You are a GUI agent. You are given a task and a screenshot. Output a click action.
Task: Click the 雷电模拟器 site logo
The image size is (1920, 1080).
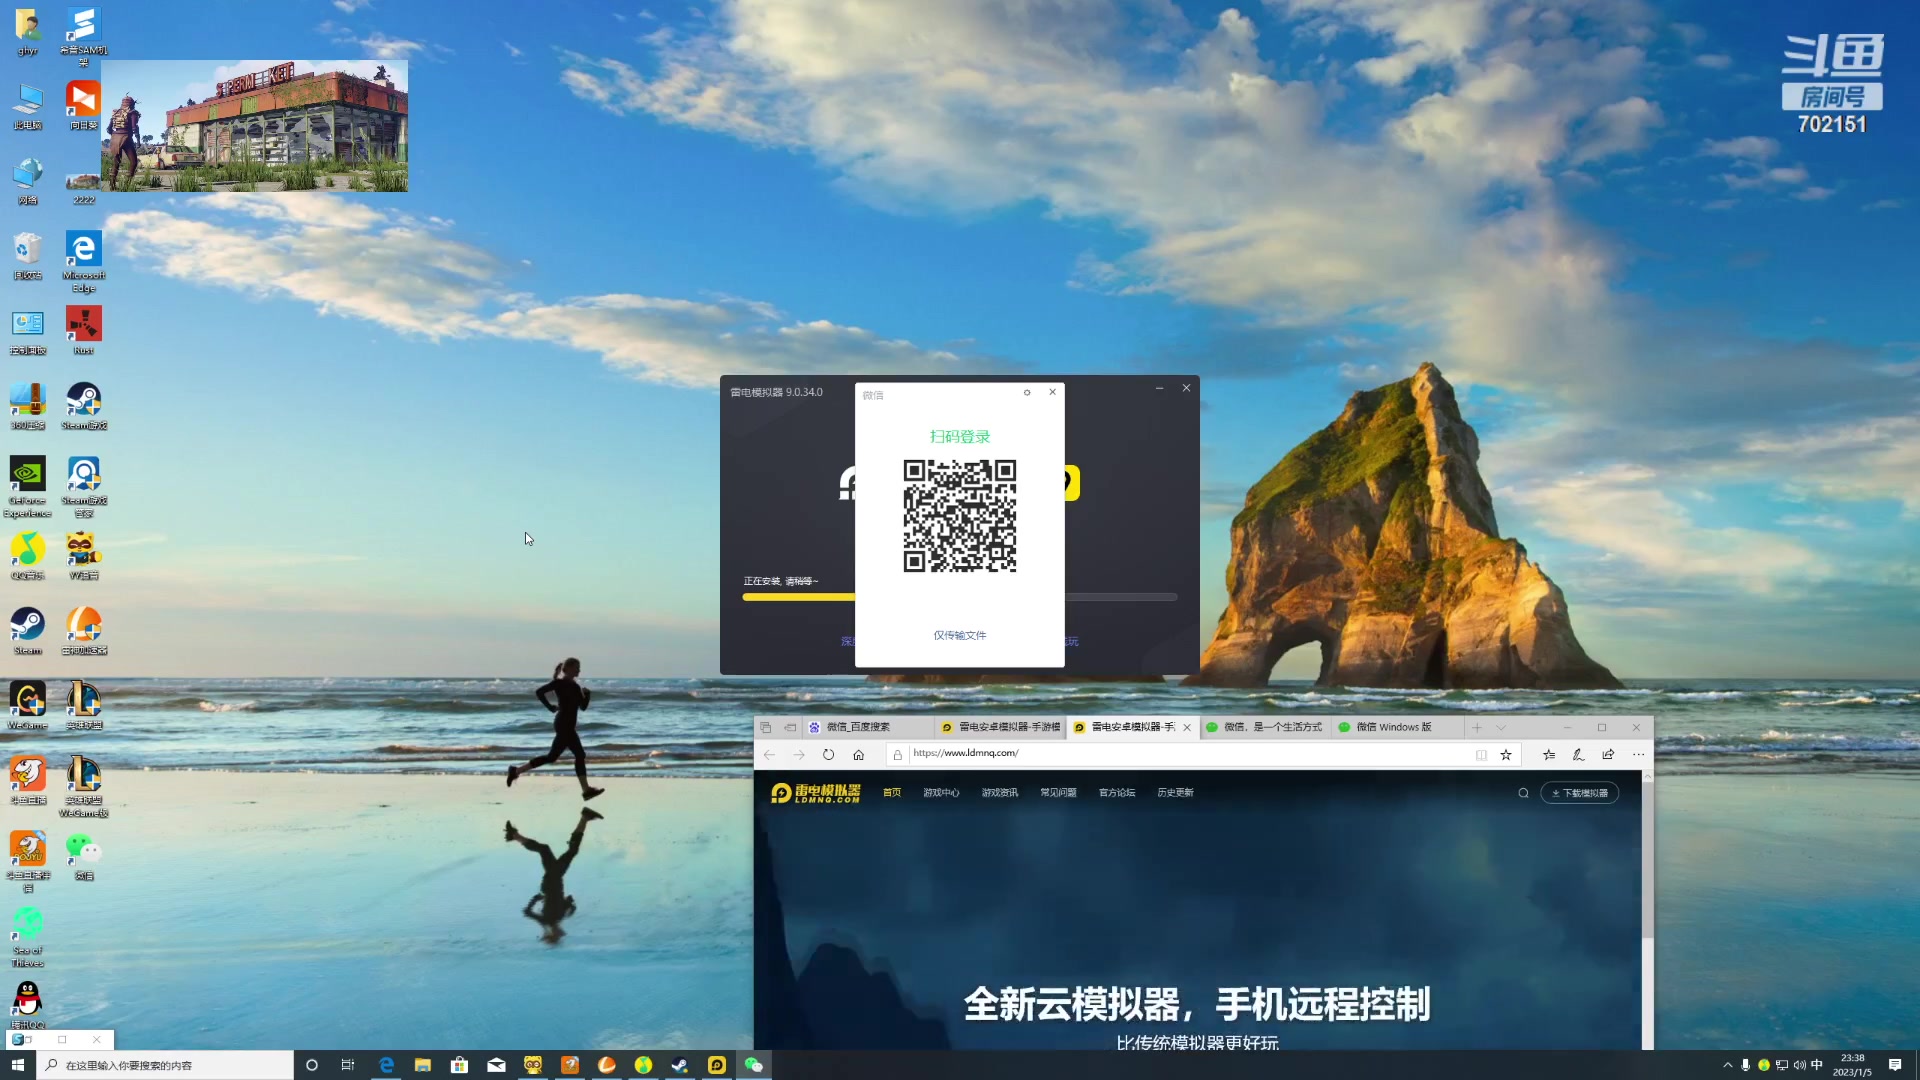tap(815, 793)
